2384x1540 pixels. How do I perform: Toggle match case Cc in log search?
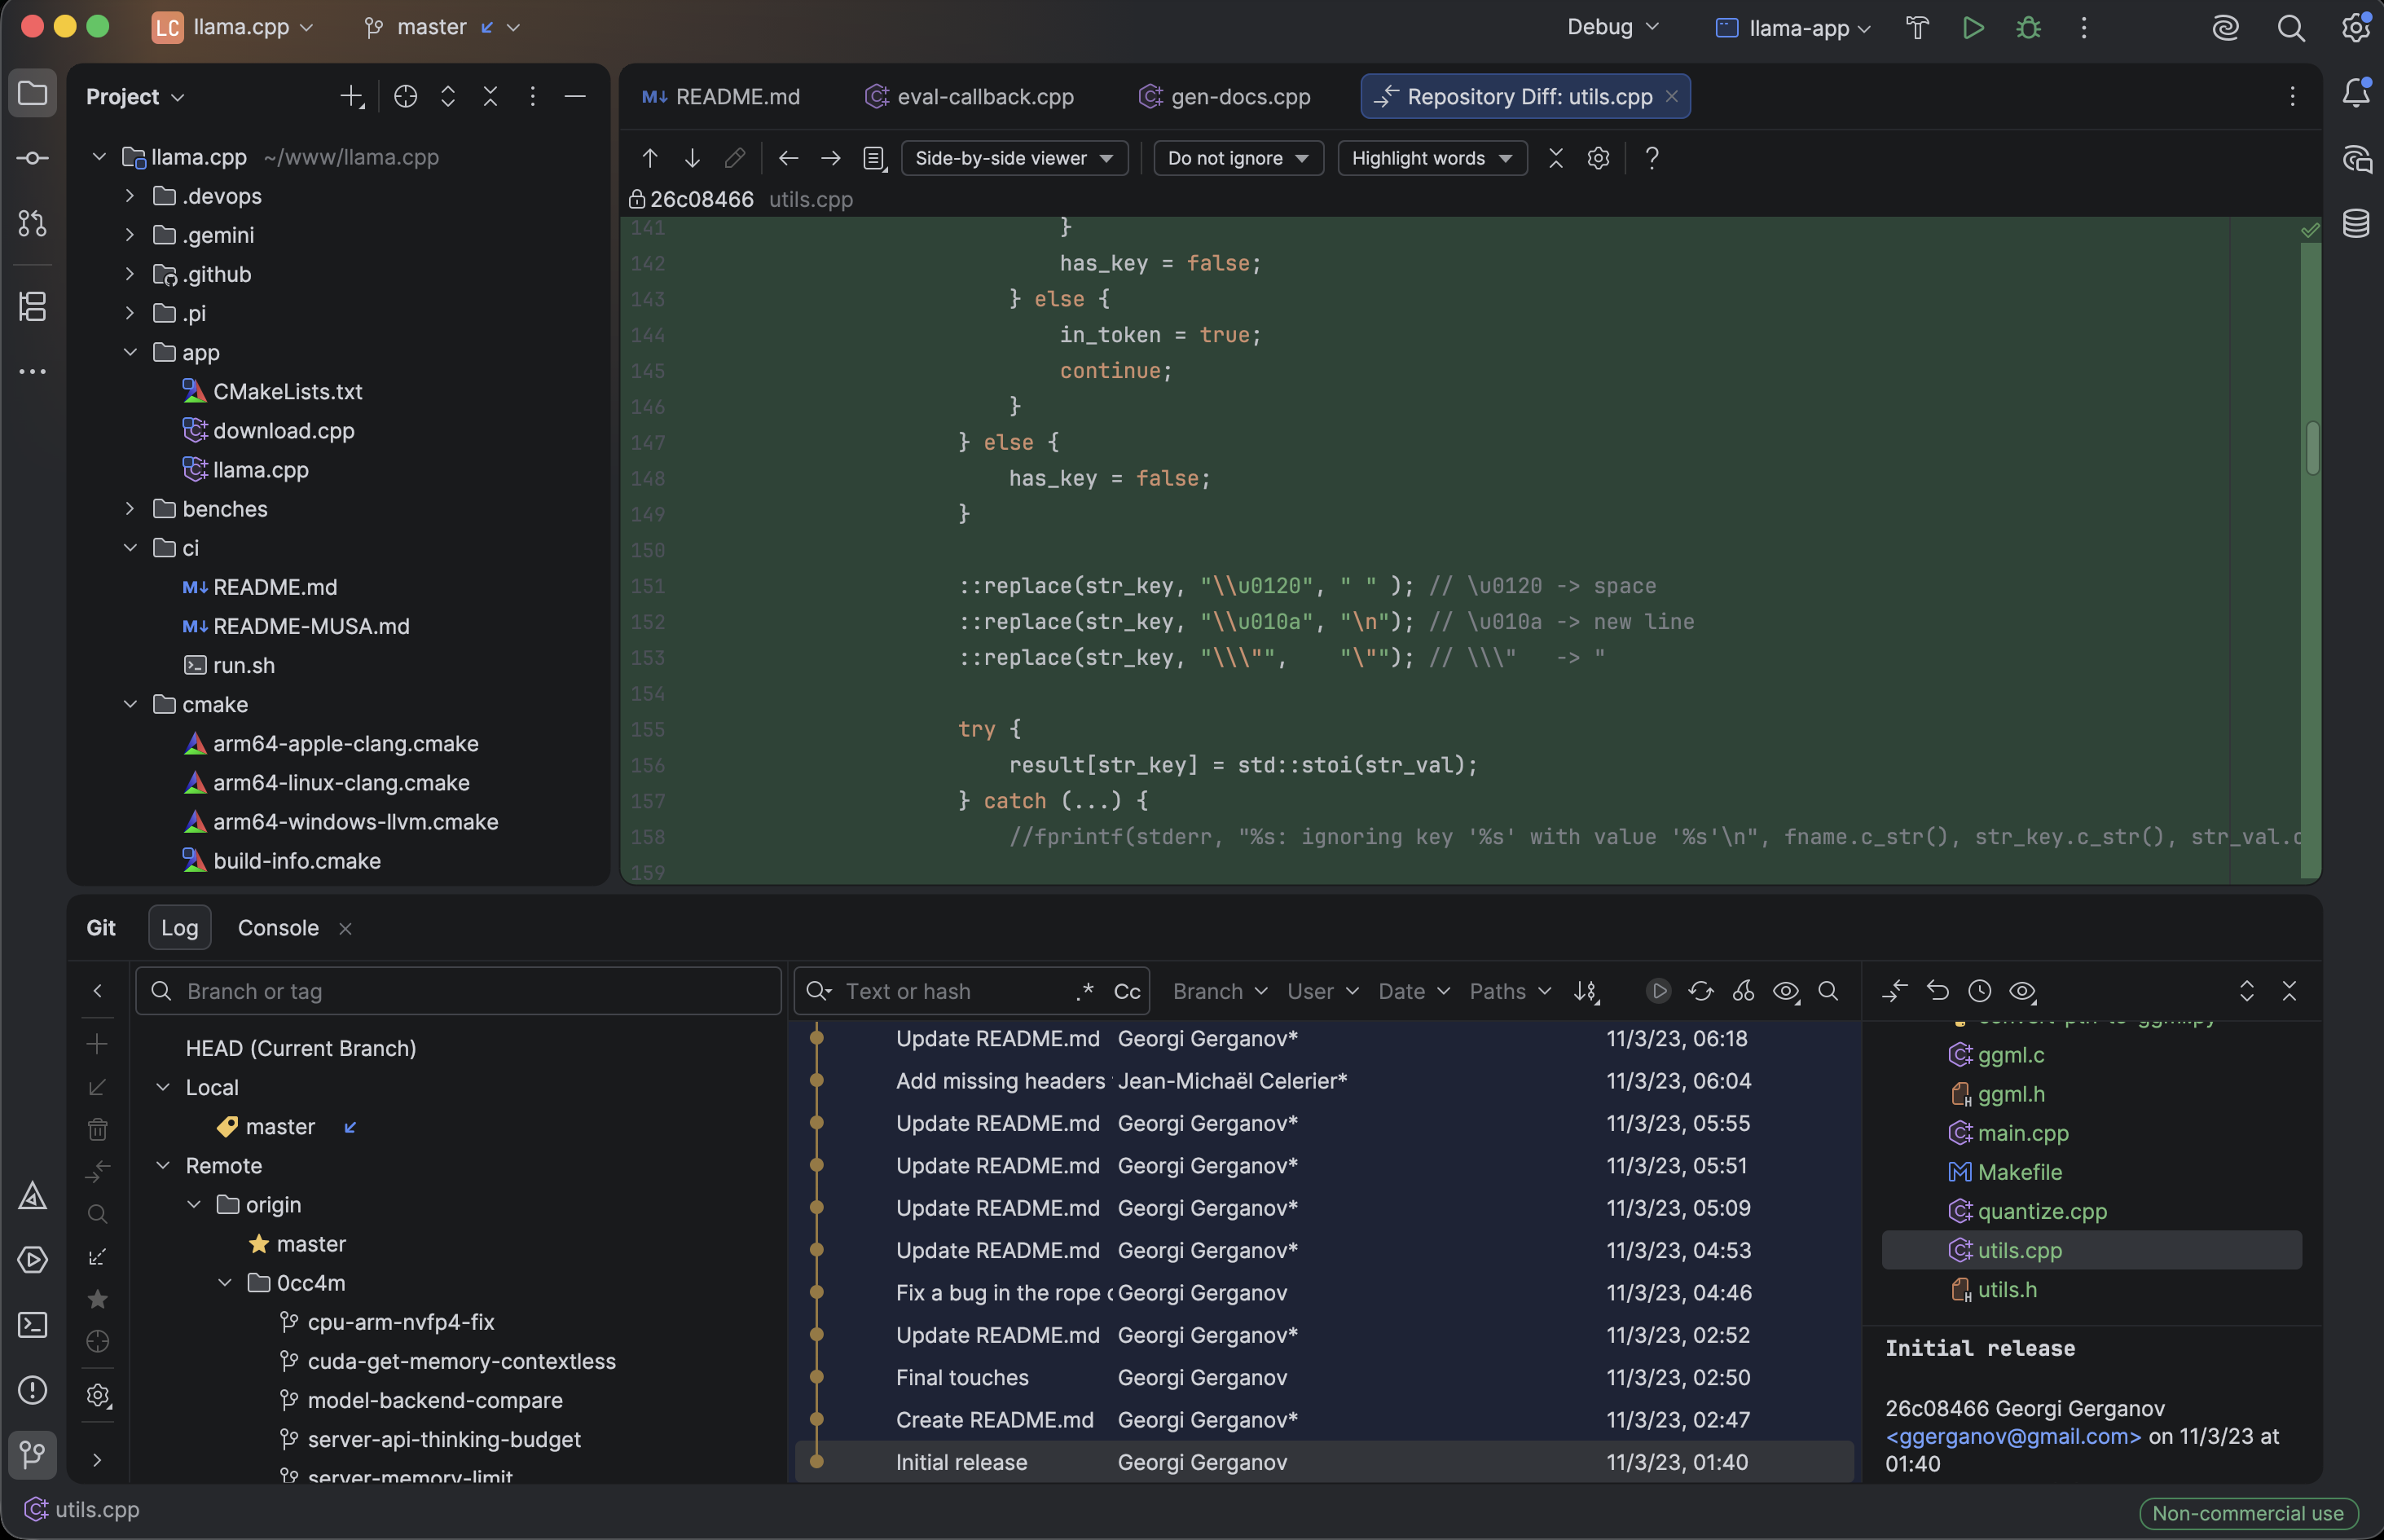click(x=1127, y=991)
